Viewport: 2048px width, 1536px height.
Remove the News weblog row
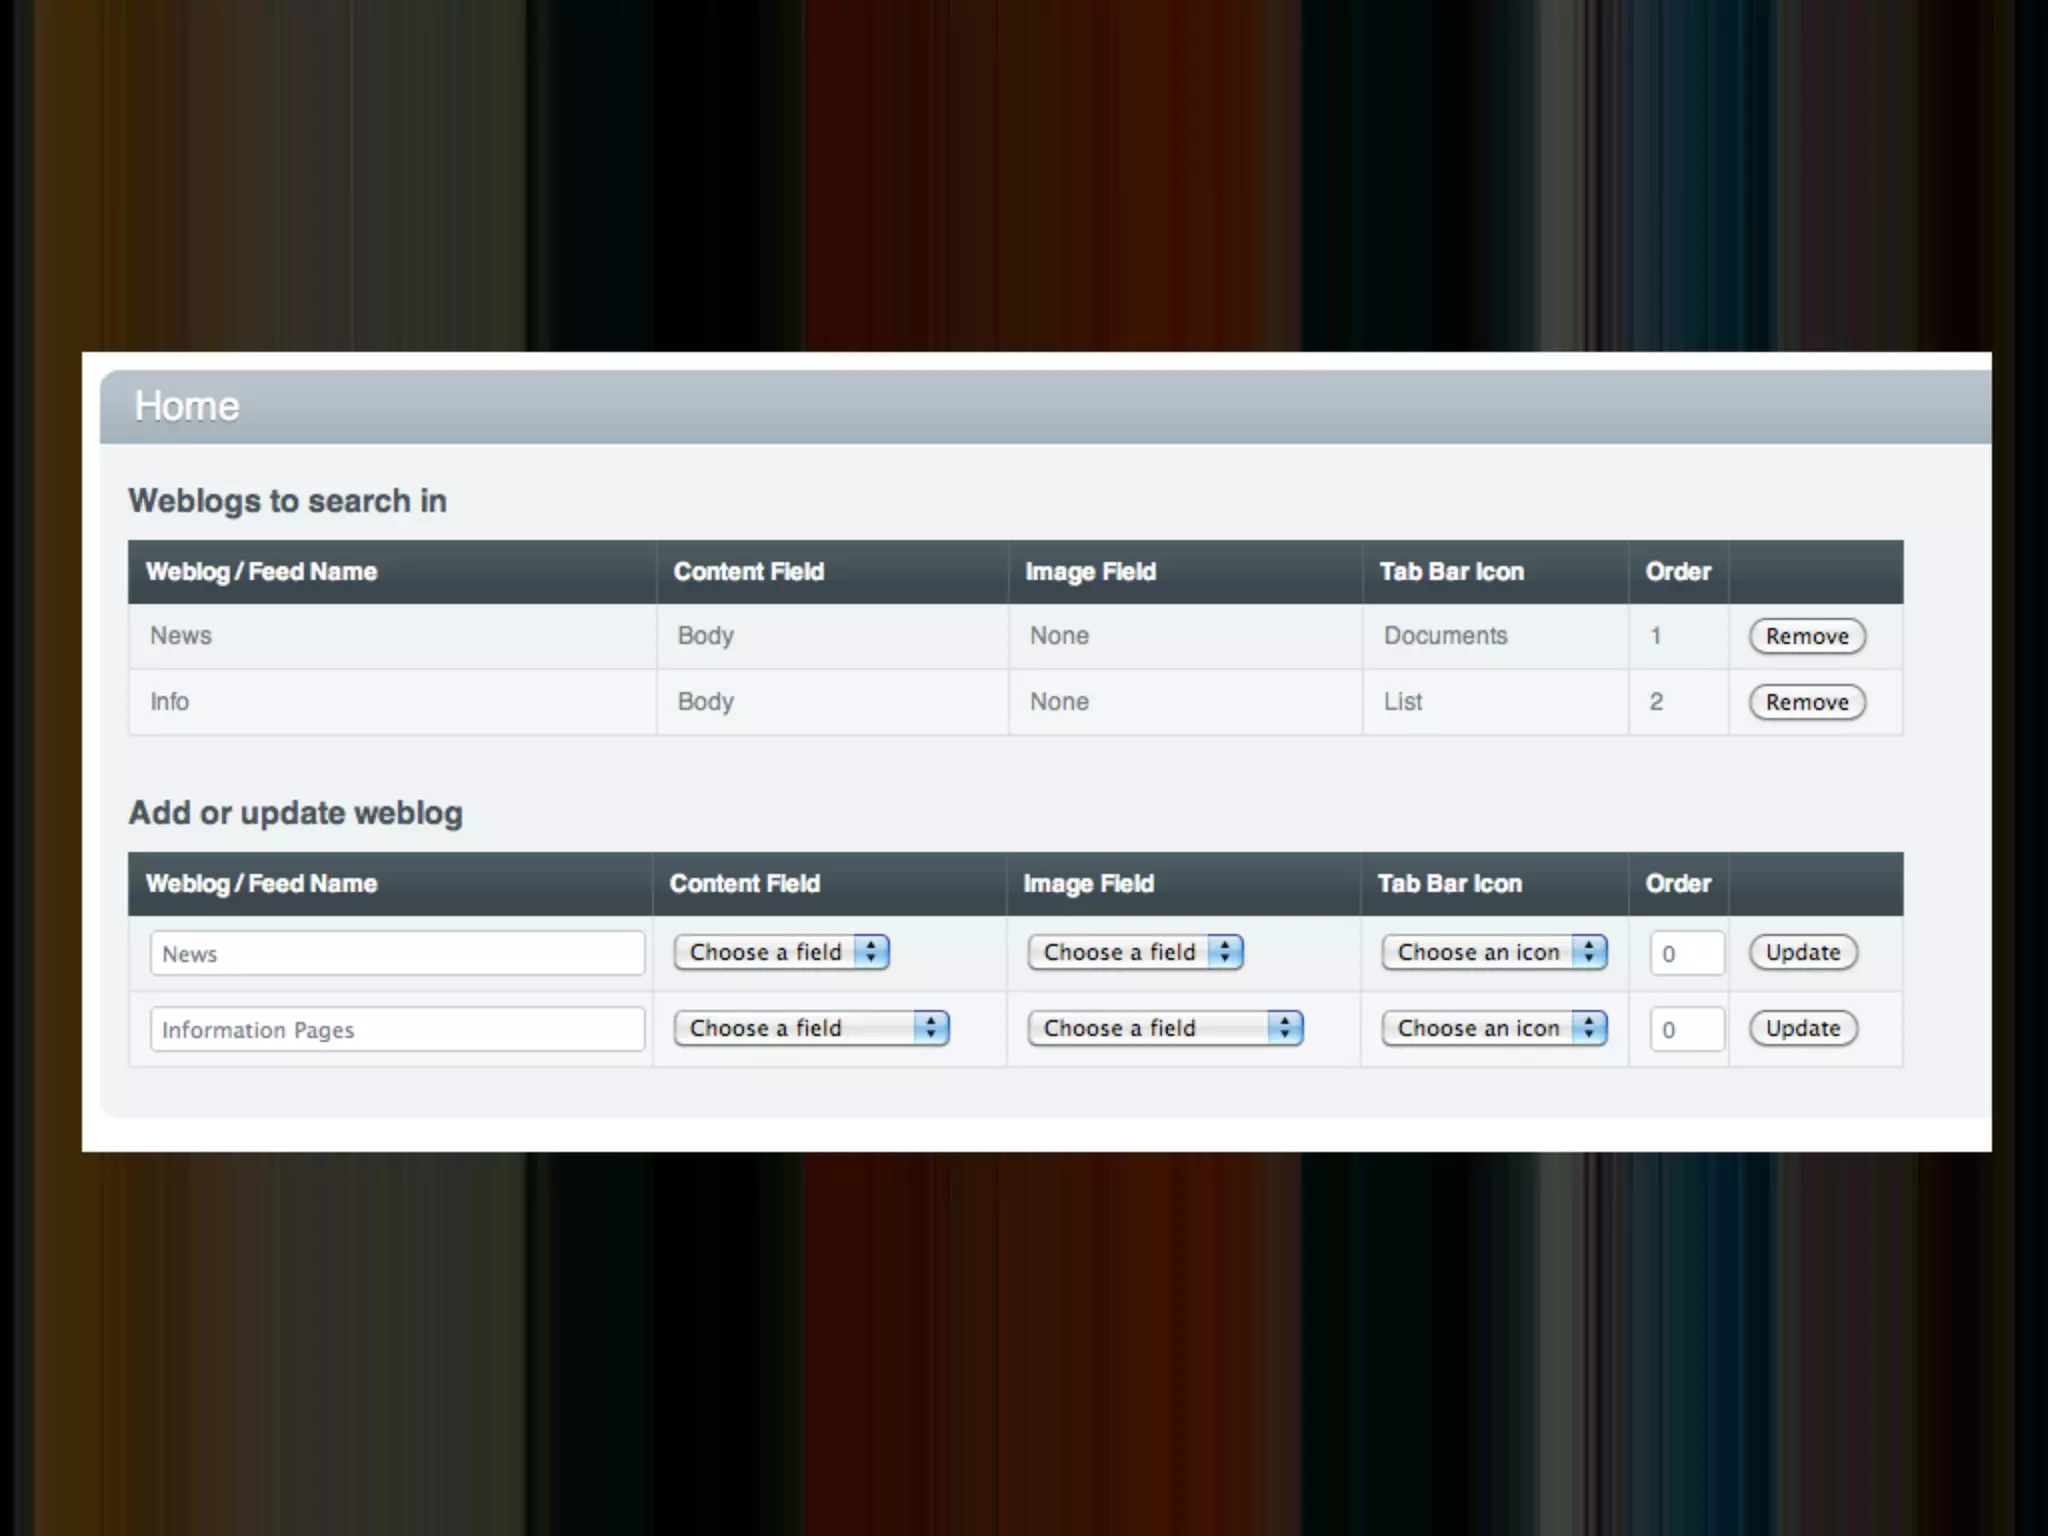(x=1806, y=636)
